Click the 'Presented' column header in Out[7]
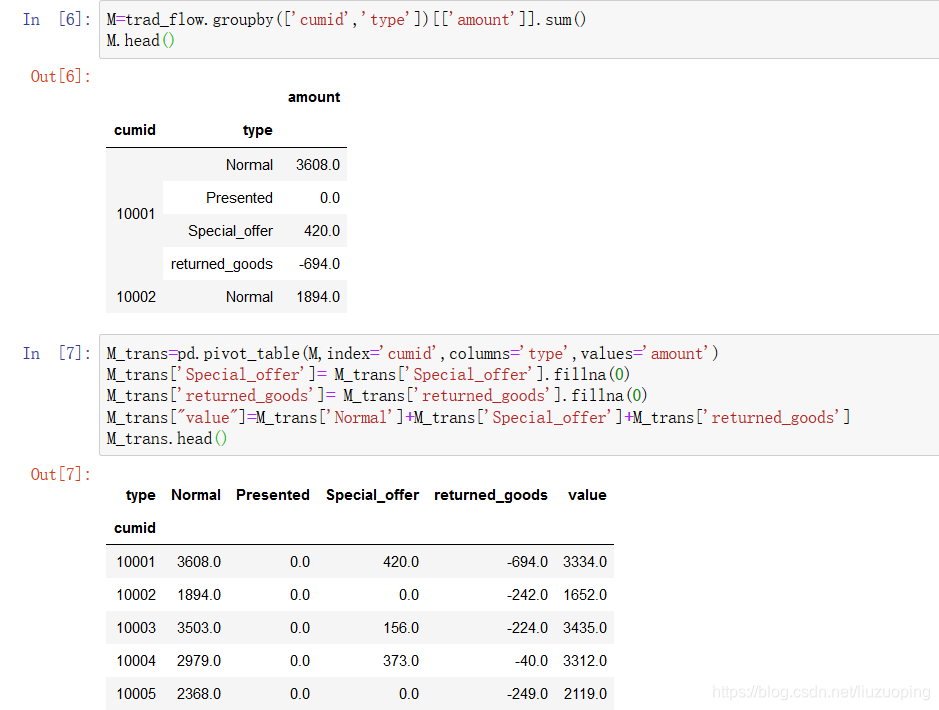Screen dimensions: 939x710 pyautogui.click(x=272, y=495)
